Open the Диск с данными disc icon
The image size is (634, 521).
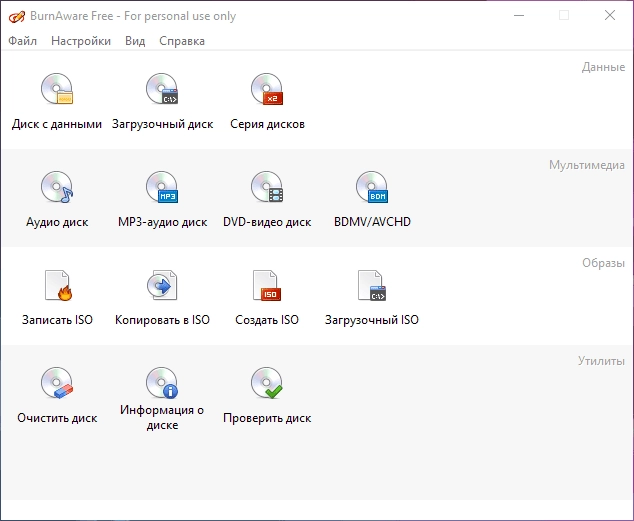pos(57,89)
